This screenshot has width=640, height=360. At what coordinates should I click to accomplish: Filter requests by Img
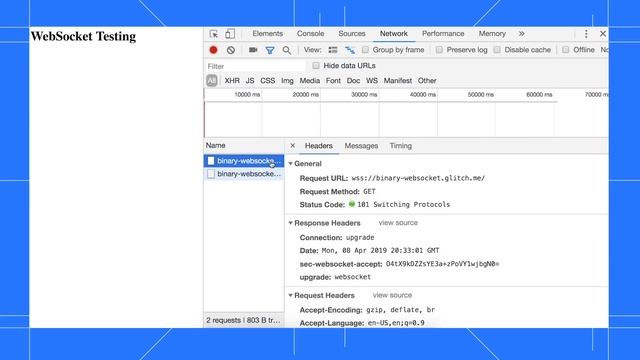[287, 81]
